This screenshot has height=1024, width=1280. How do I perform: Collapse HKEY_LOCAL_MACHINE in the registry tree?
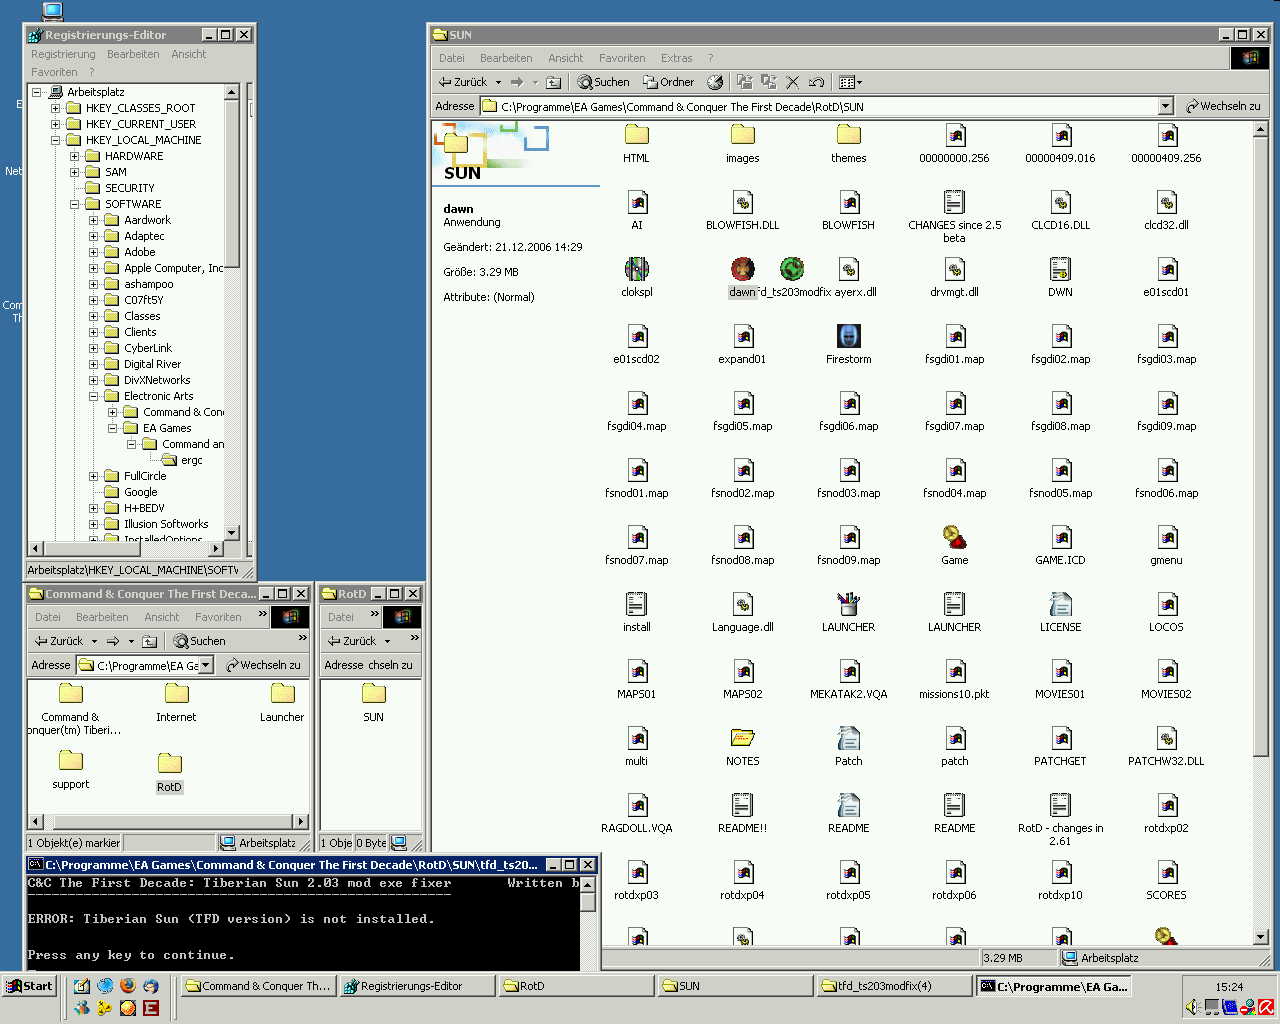click(x=55, y=140)
